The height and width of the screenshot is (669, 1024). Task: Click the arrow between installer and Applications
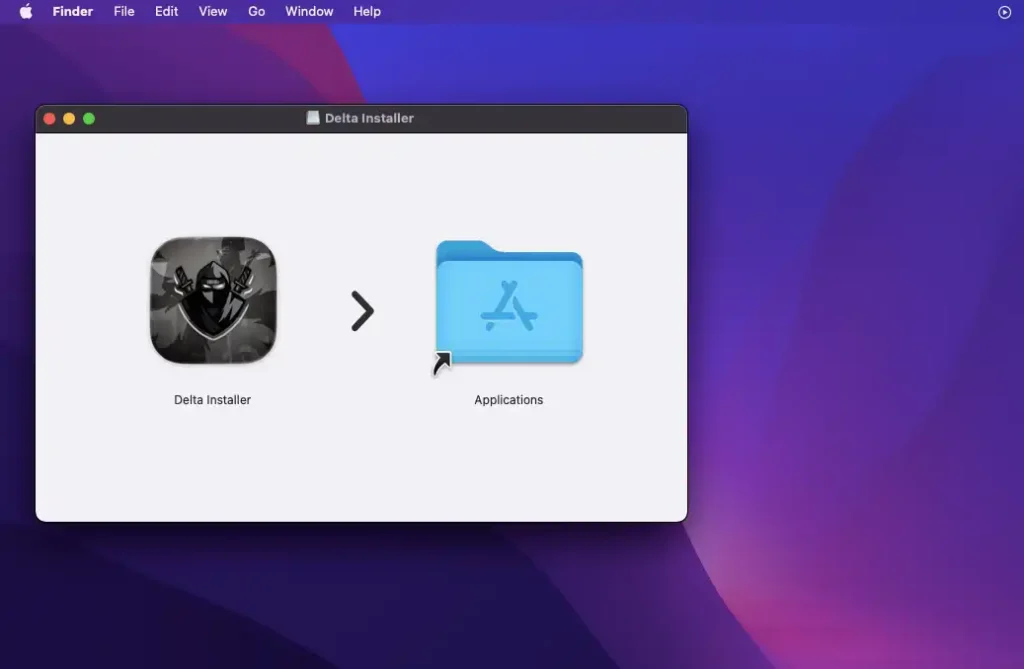(362, 312)
